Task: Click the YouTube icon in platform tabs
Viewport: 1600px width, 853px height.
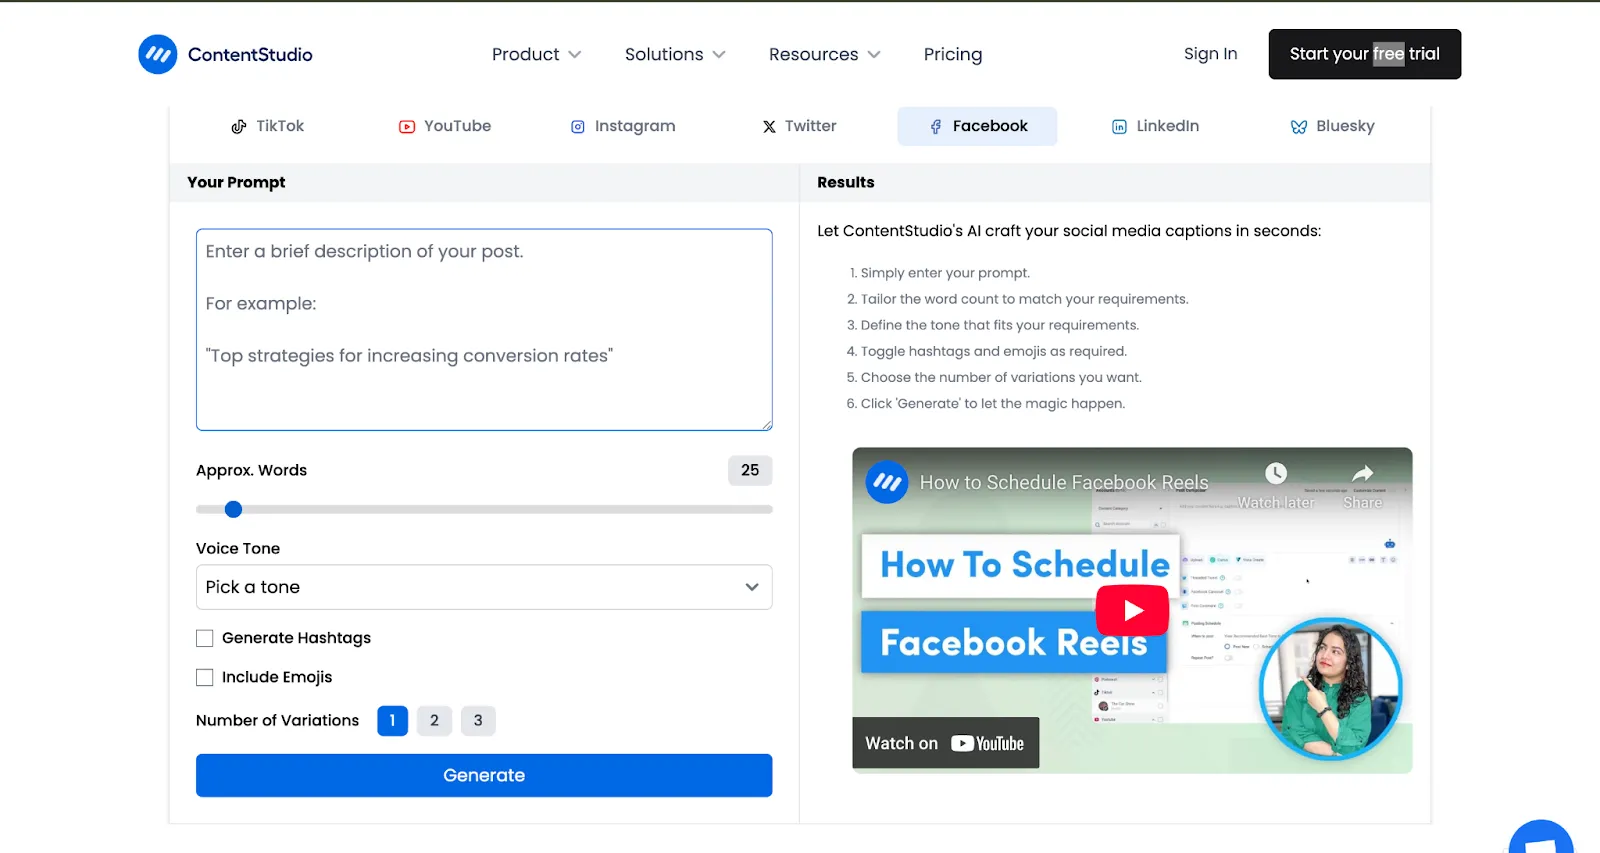Action: coord(407,127)
